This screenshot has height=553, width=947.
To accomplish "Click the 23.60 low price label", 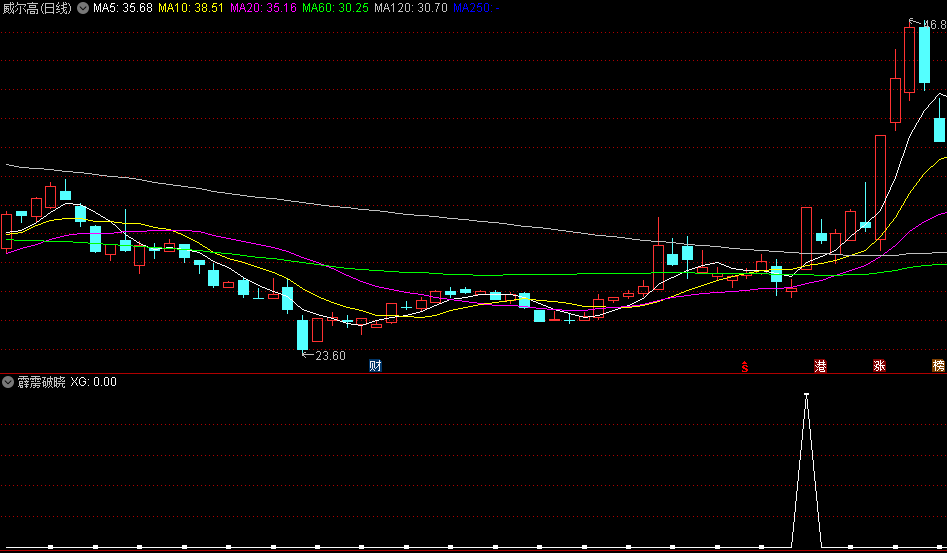I will [330, 356].
